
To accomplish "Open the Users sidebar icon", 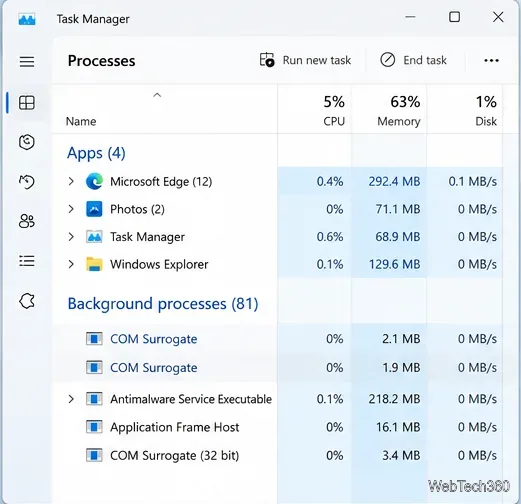I will coord(27,221).
